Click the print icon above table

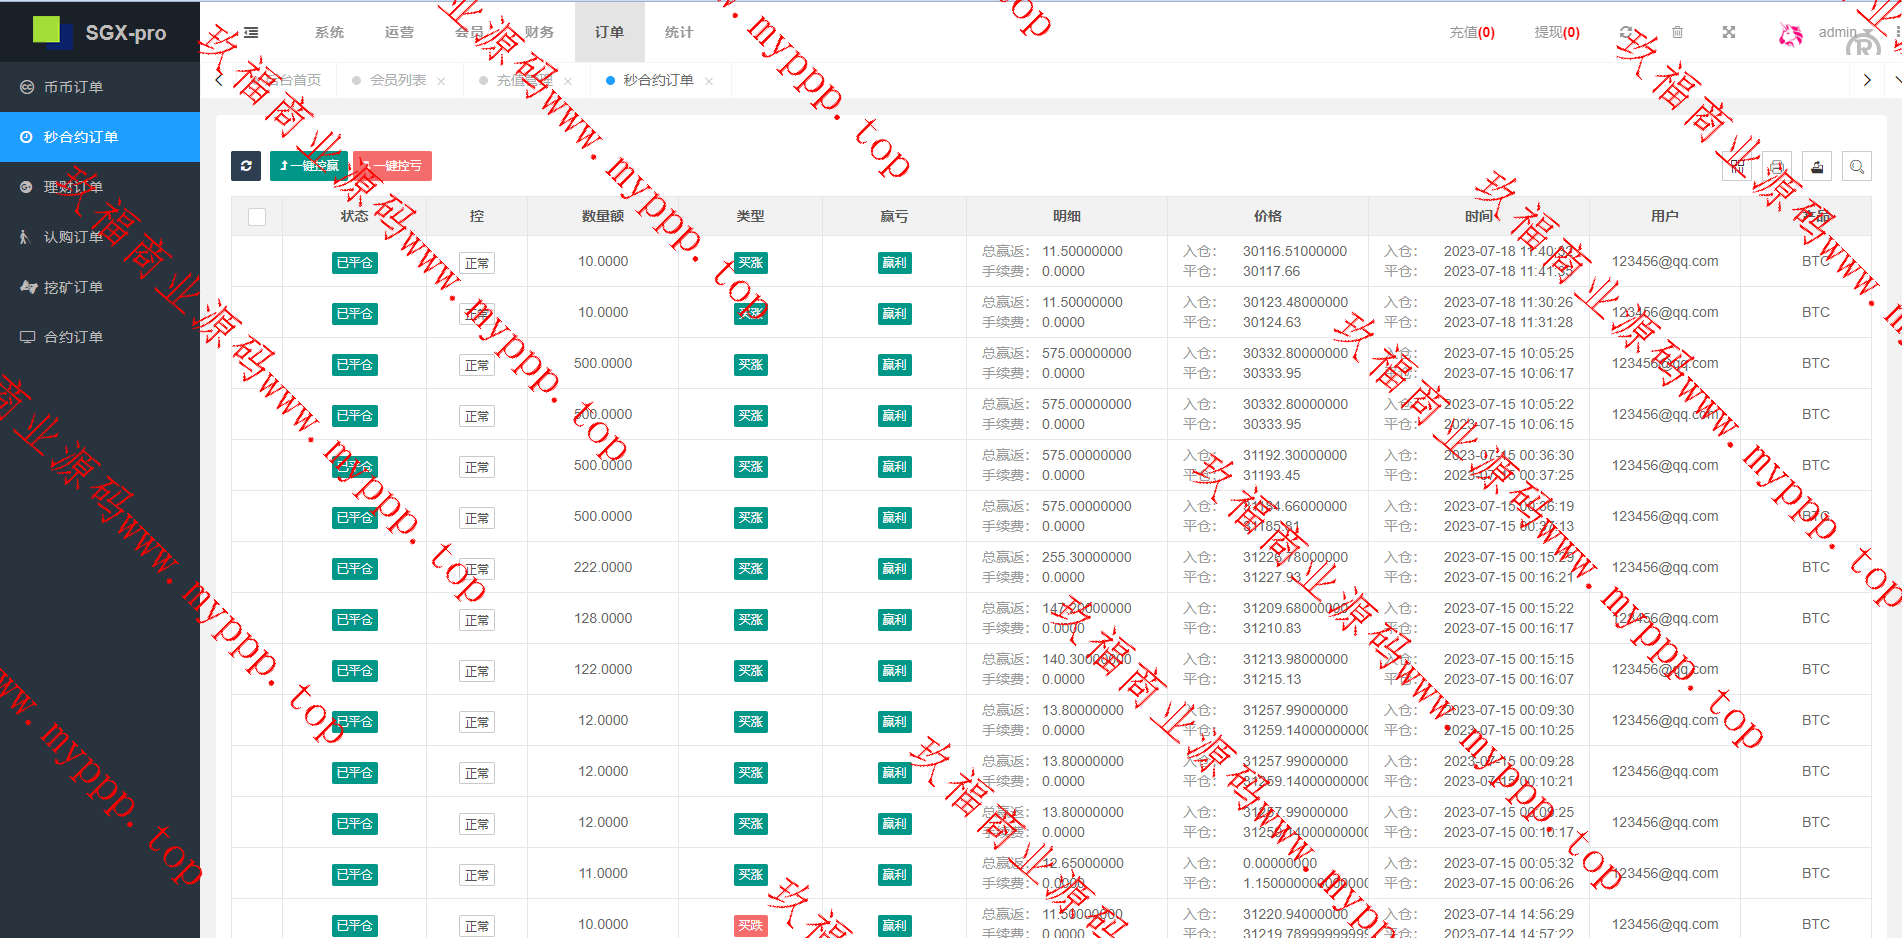tap(1777, 167)
